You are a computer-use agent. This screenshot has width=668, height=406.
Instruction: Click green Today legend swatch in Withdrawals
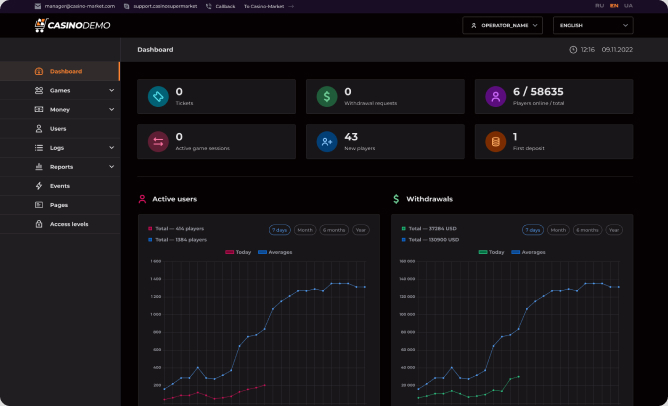point(482,252)
